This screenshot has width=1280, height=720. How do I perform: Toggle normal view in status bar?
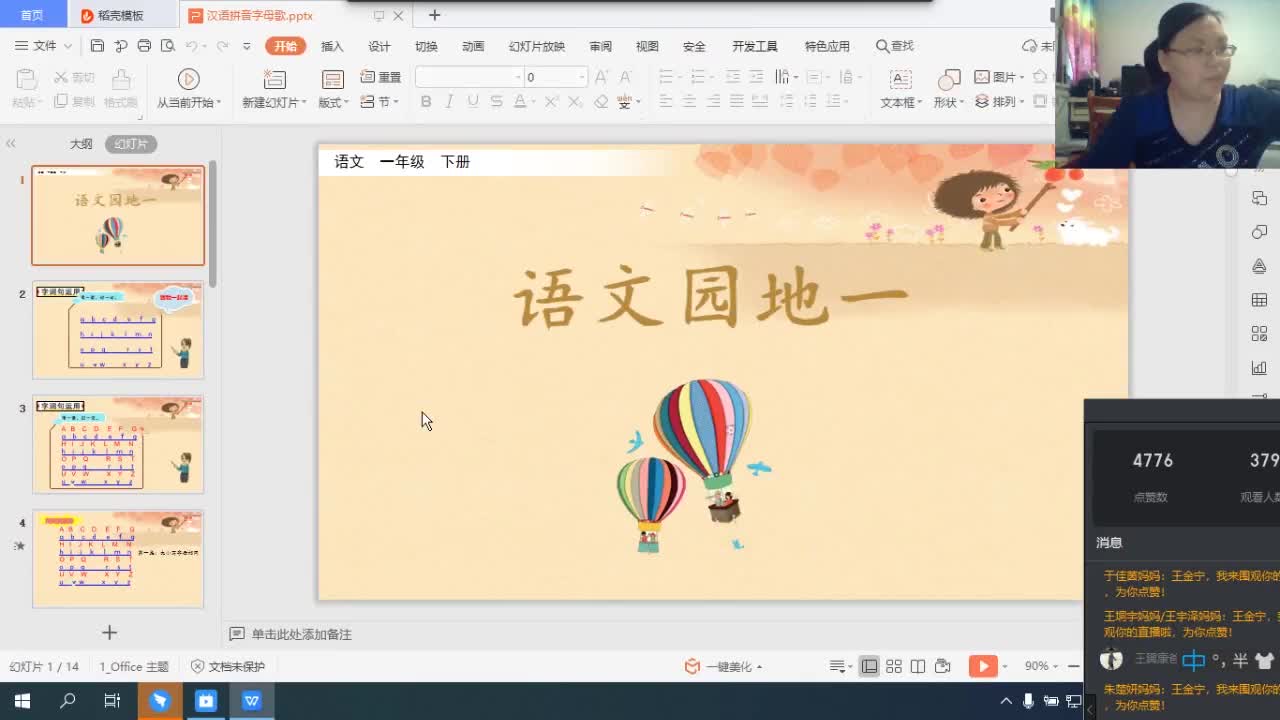(870, 666)
